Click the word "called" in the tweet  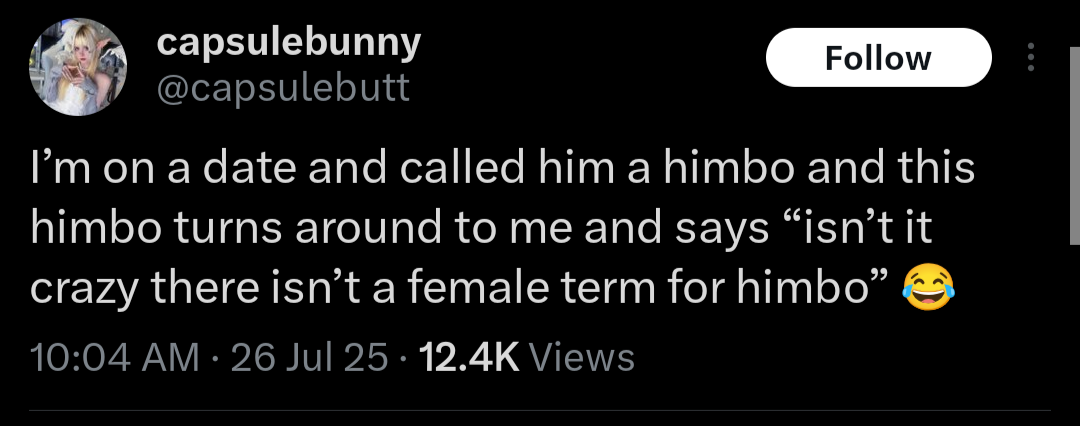pyautogui.click(x=472, y=169)
